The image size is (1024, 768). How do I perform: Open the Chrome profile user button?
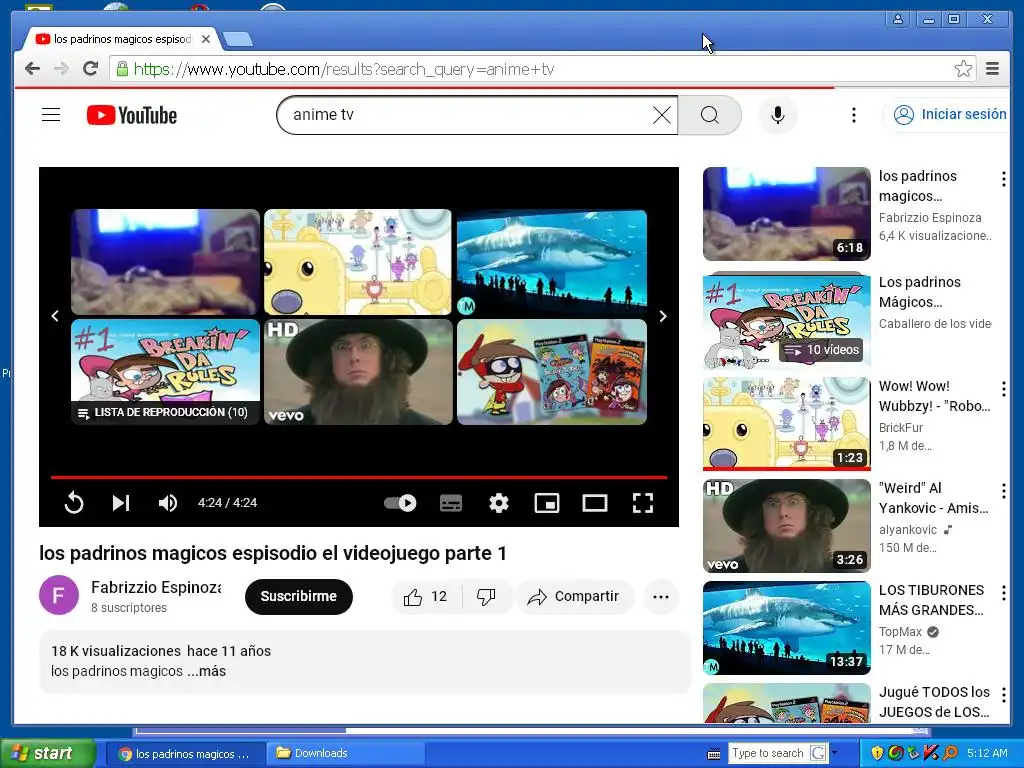tap(898, 19)
